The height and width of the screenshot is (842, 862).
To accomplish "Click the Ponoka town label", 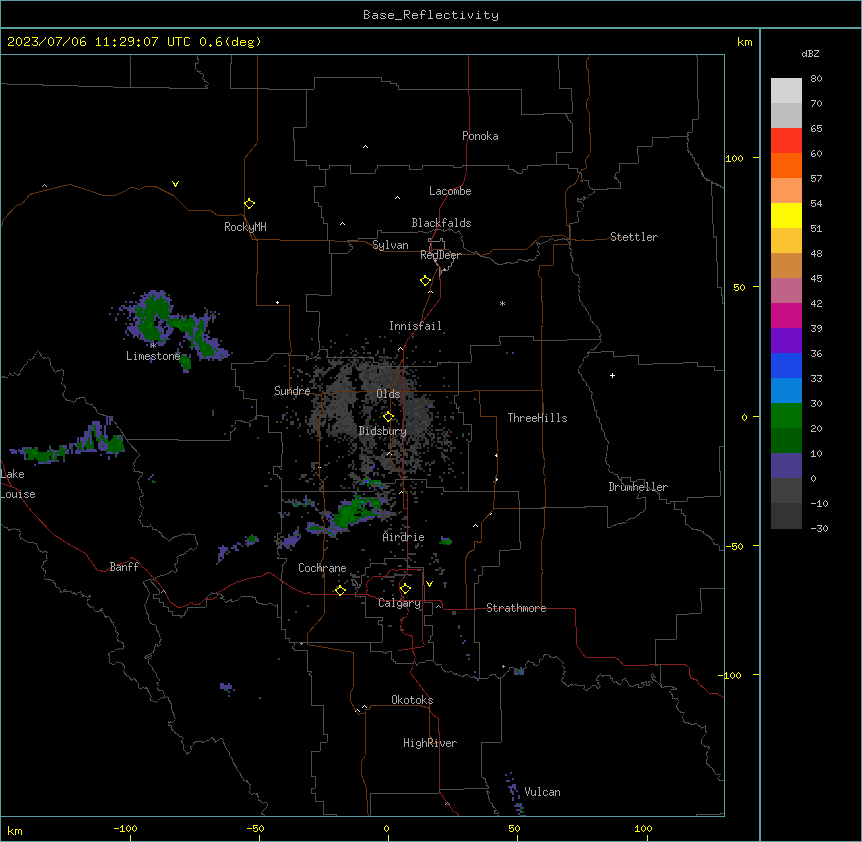I will tap(480, 136).
